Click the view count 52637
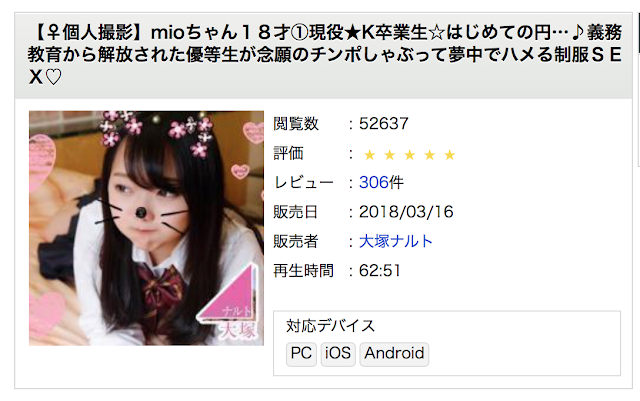 (384, 123)
